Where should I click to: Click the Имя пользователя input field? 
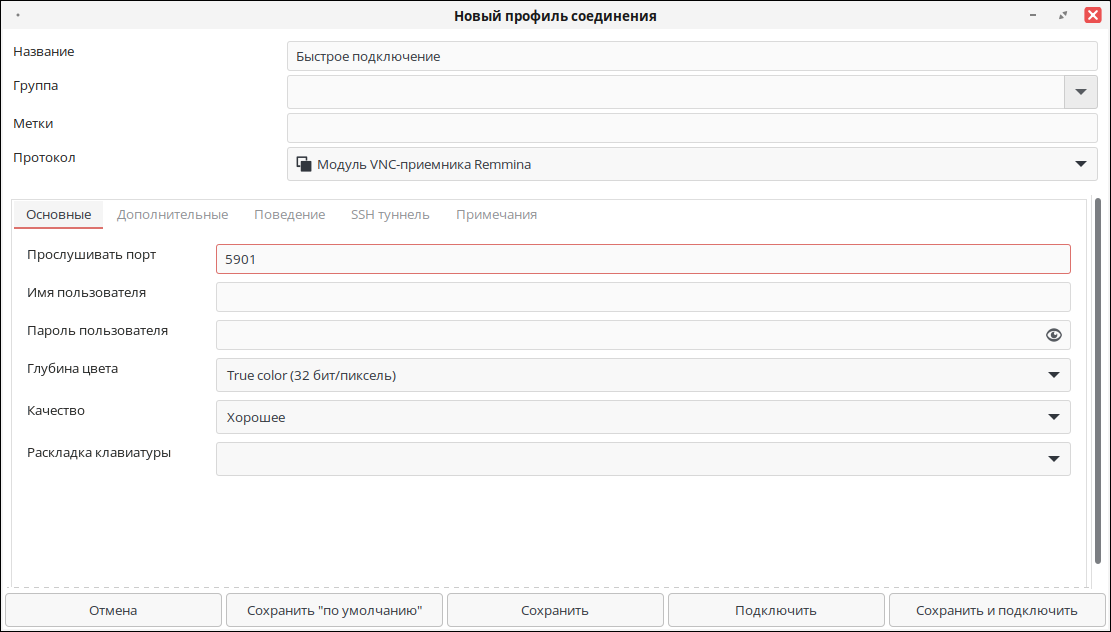[x=642, y=297]
